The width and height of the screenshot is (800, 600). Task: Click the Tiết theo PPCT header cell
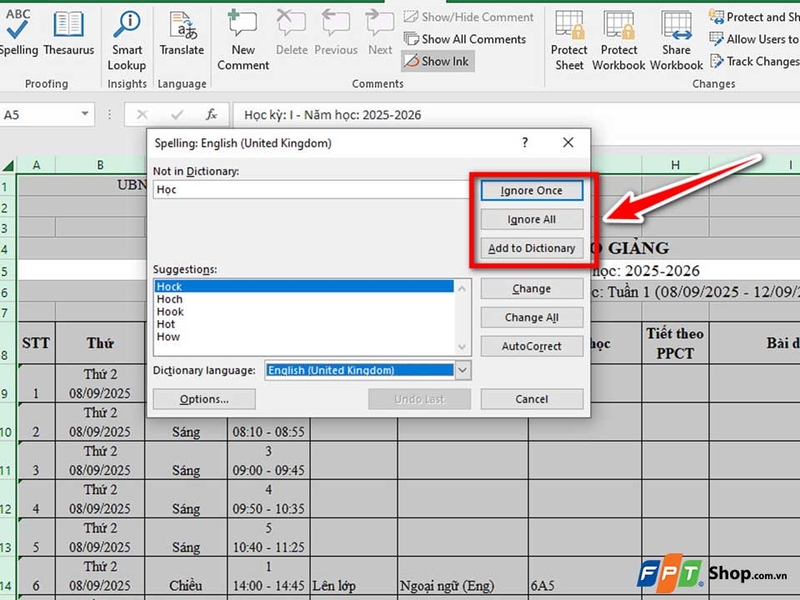[675, 343]
